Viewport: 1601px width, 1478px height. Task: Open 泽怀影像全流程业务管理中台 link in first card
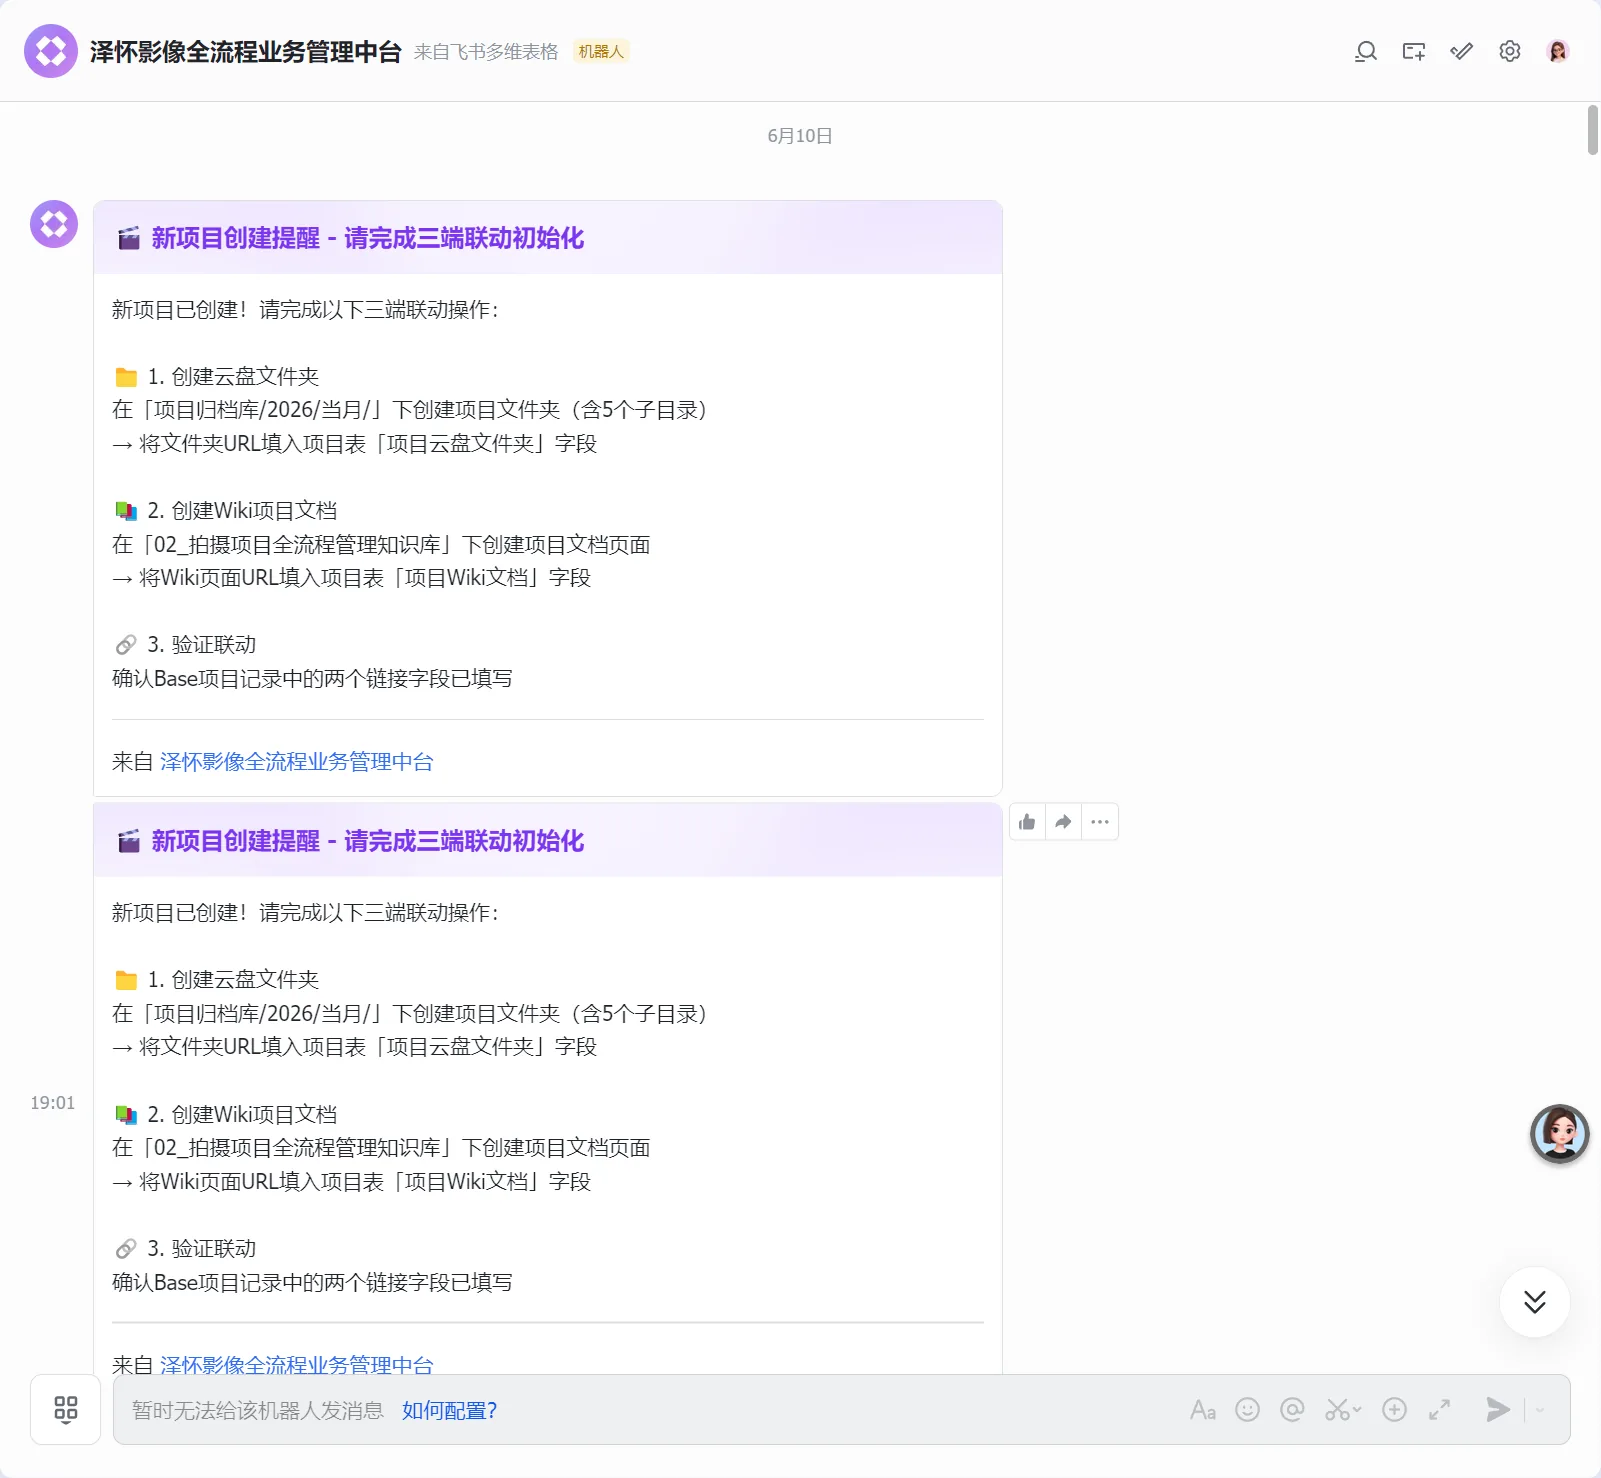[x=297, y=762]
